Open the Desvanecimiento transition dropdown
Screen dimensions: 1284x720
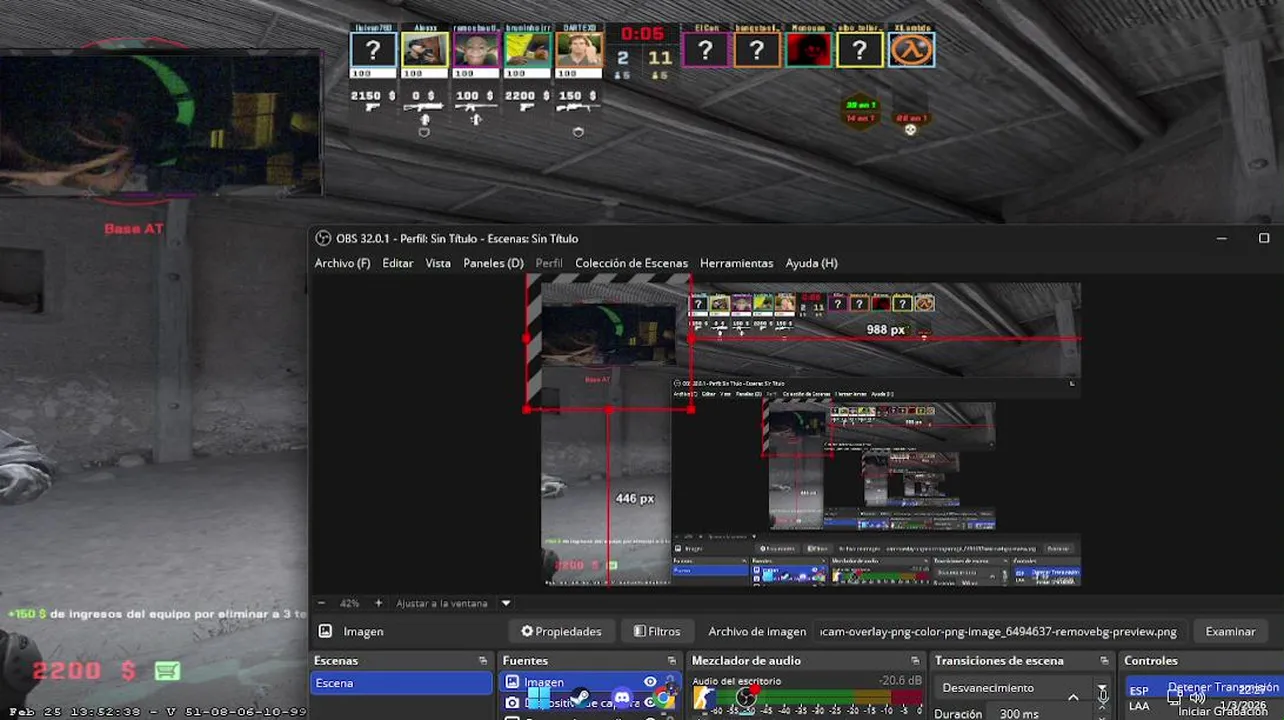tap(1021, 688)
